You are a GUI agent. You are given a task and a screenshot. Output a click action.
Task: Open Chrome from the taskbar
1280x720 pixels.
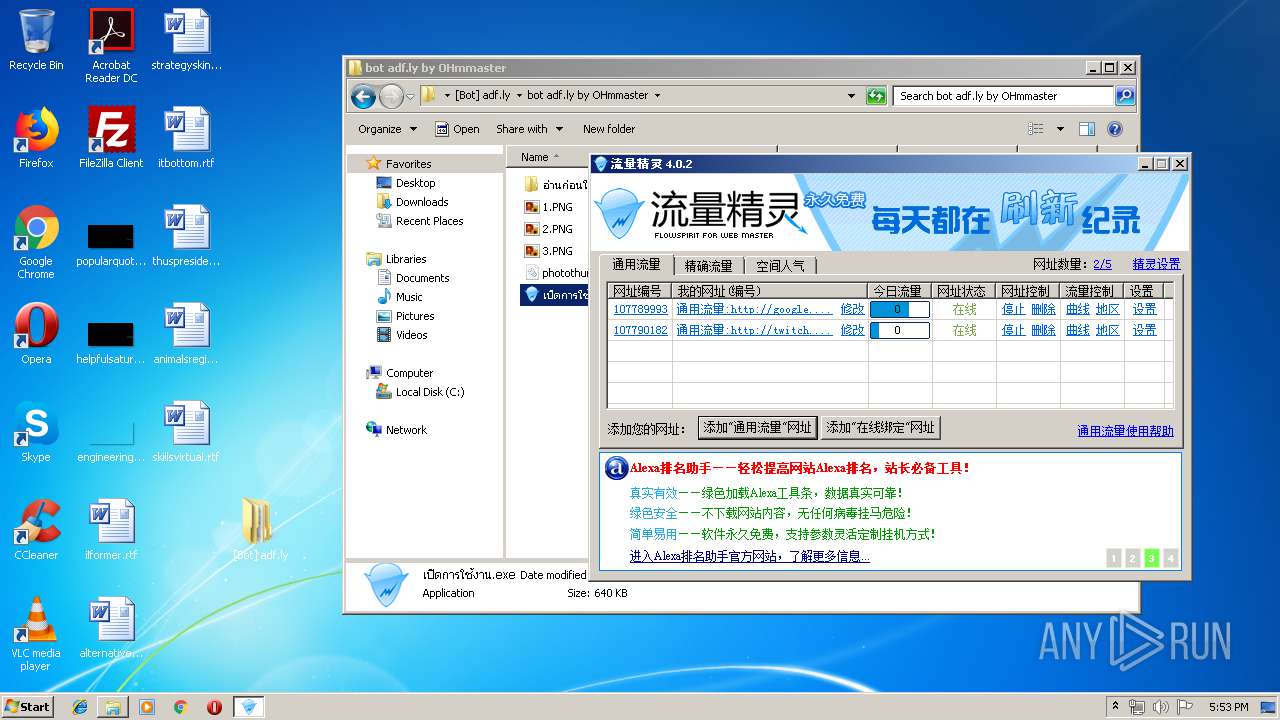[x=180, y=707]
